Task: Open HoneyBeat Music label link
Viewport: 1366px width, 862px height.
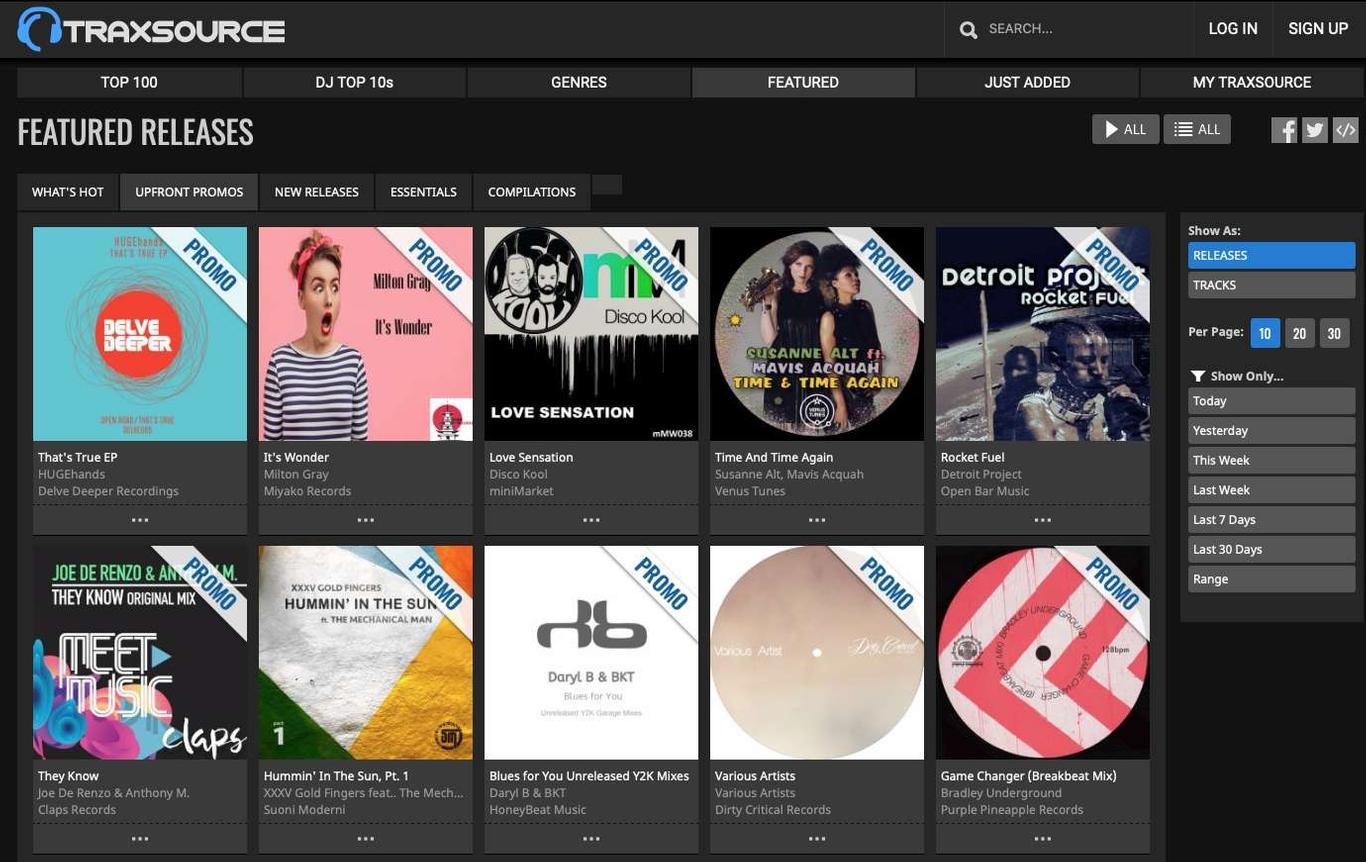Action: coord(538,810)
